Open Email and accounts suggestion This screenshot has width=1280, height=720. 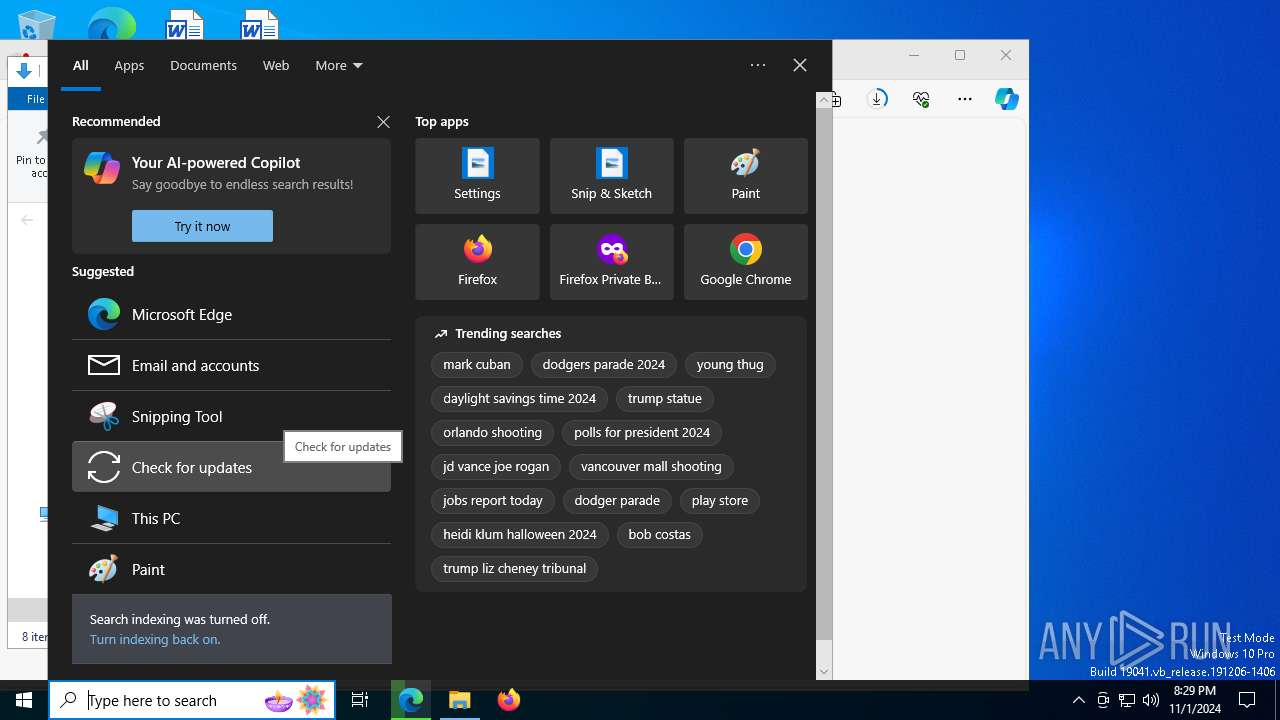pos(231,365)
